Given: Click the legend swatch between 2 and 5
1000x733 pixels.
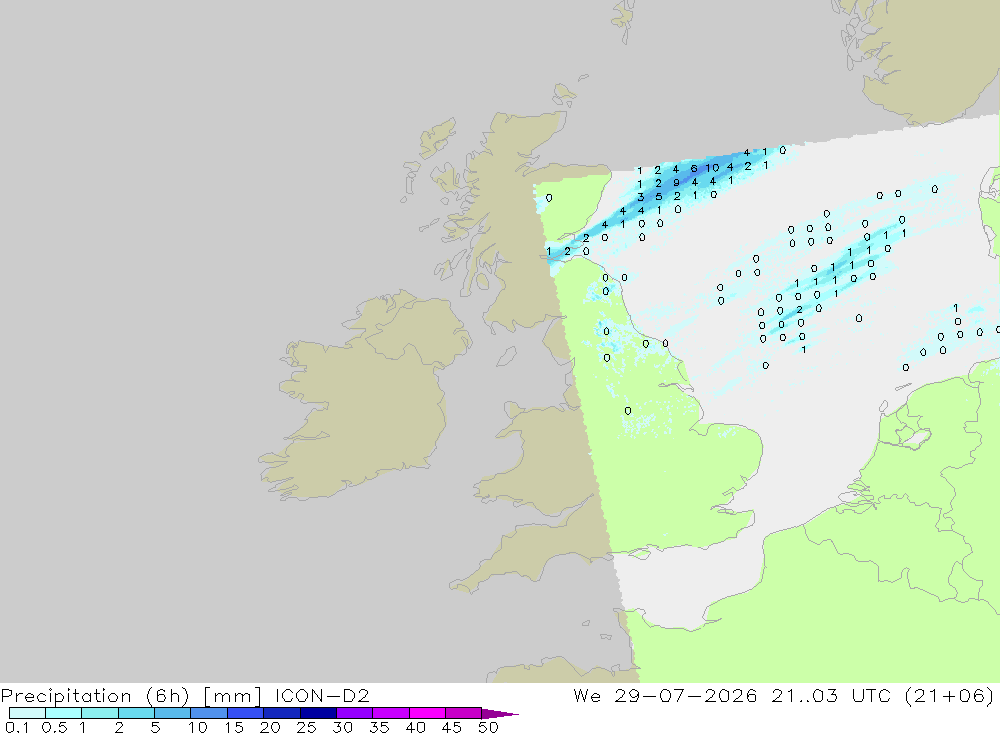Looking at the screenshot, I should coord(136,713).
